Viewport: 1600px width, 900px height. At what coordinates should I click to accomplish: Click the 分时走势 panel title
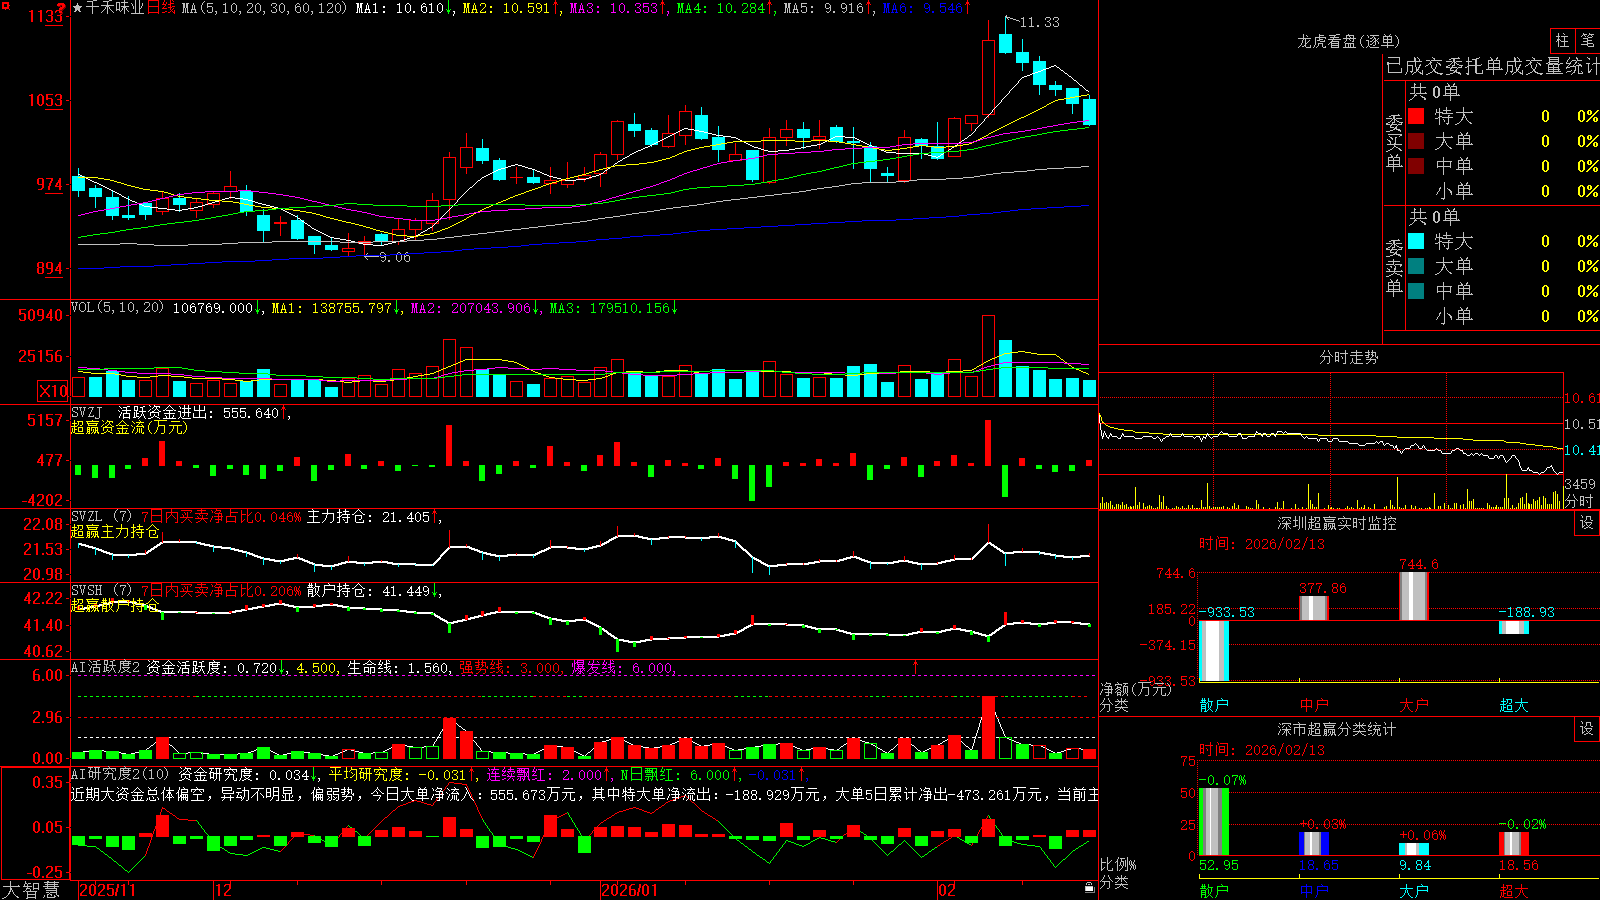click(1348, 357)
